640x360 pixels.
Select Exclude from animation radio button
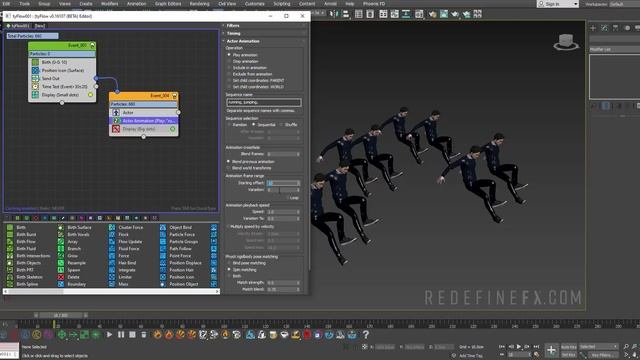point(229,74)
